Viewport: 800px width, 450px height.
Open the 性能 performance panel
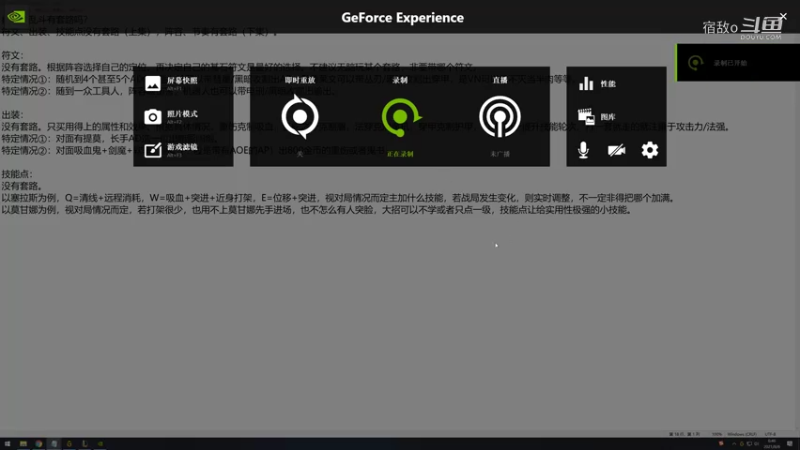(597, 83)
